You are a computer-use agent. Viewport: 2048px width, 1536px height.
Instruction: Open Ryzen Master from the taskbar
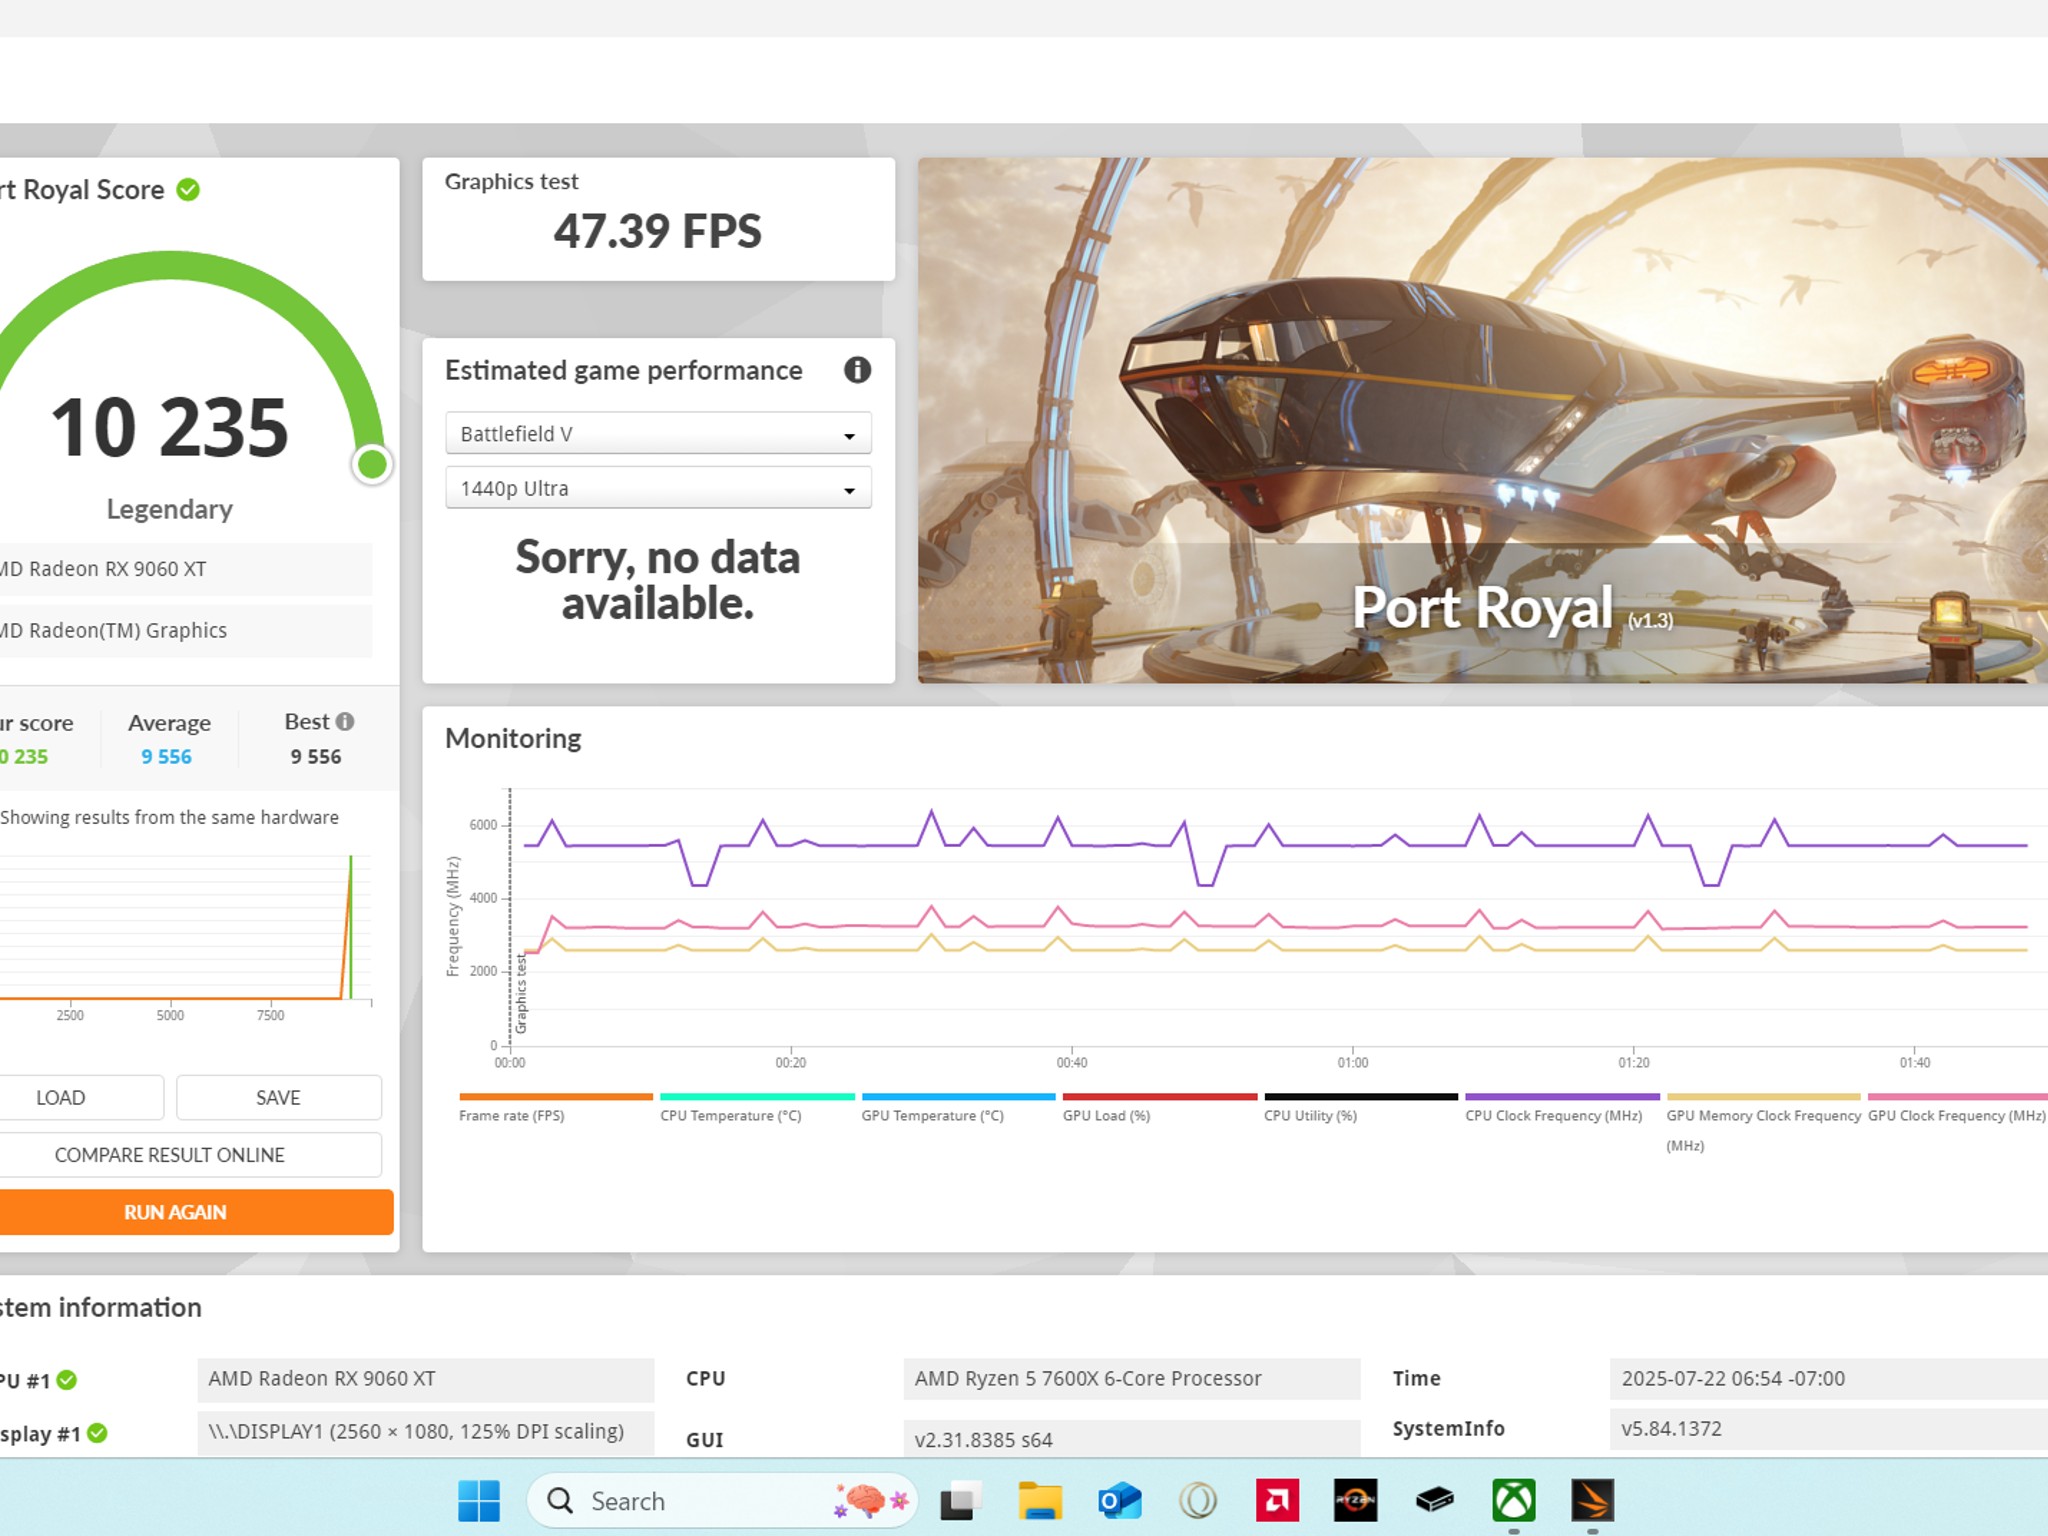click(1355, 1500)
